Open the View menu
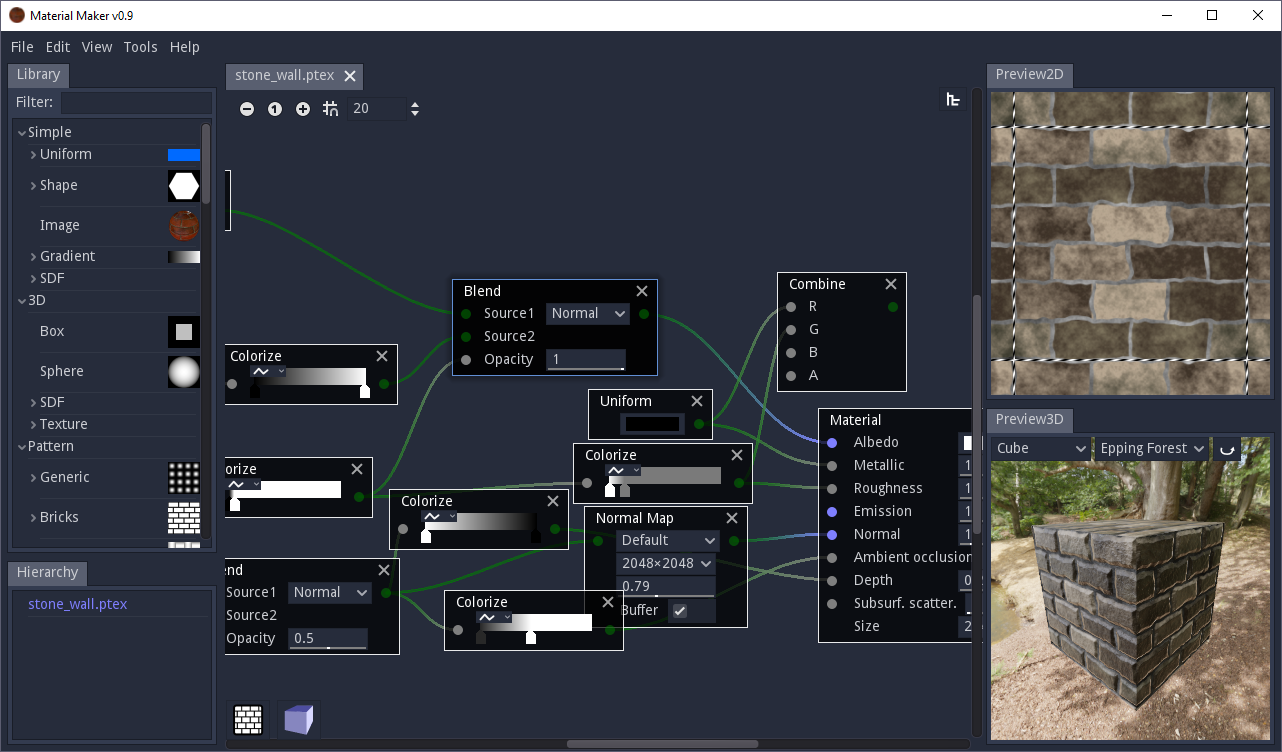 97,47
